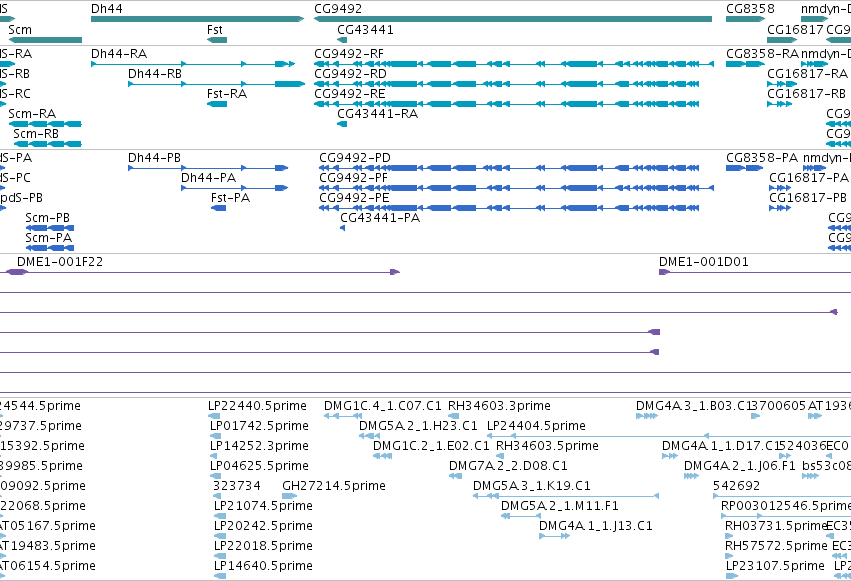The image size is (851, 581).
Task: Click the CG8358 gene label
Action: (x=750, y=9)
